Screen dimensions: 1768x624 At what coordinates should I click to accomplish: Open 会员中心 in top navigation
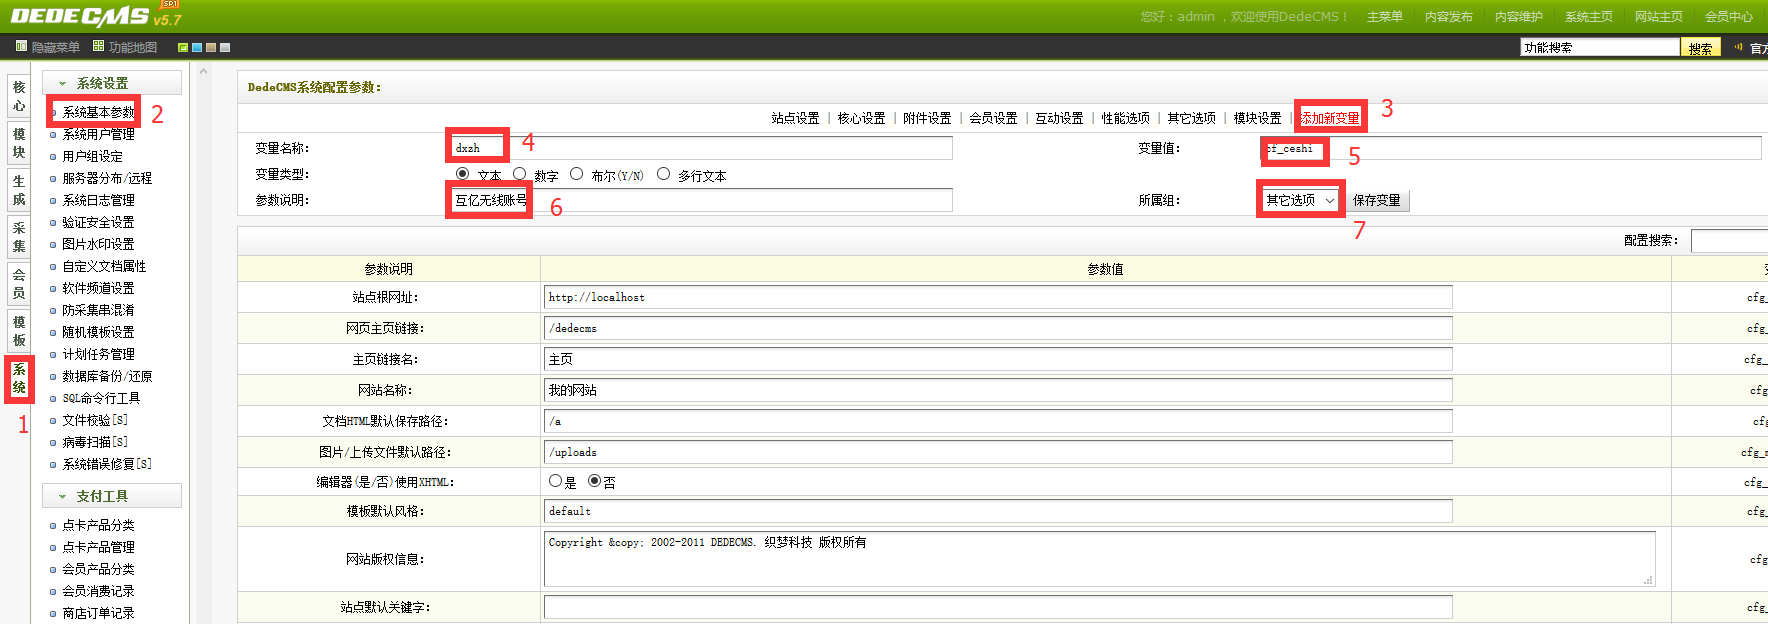tap(1729, 17)
